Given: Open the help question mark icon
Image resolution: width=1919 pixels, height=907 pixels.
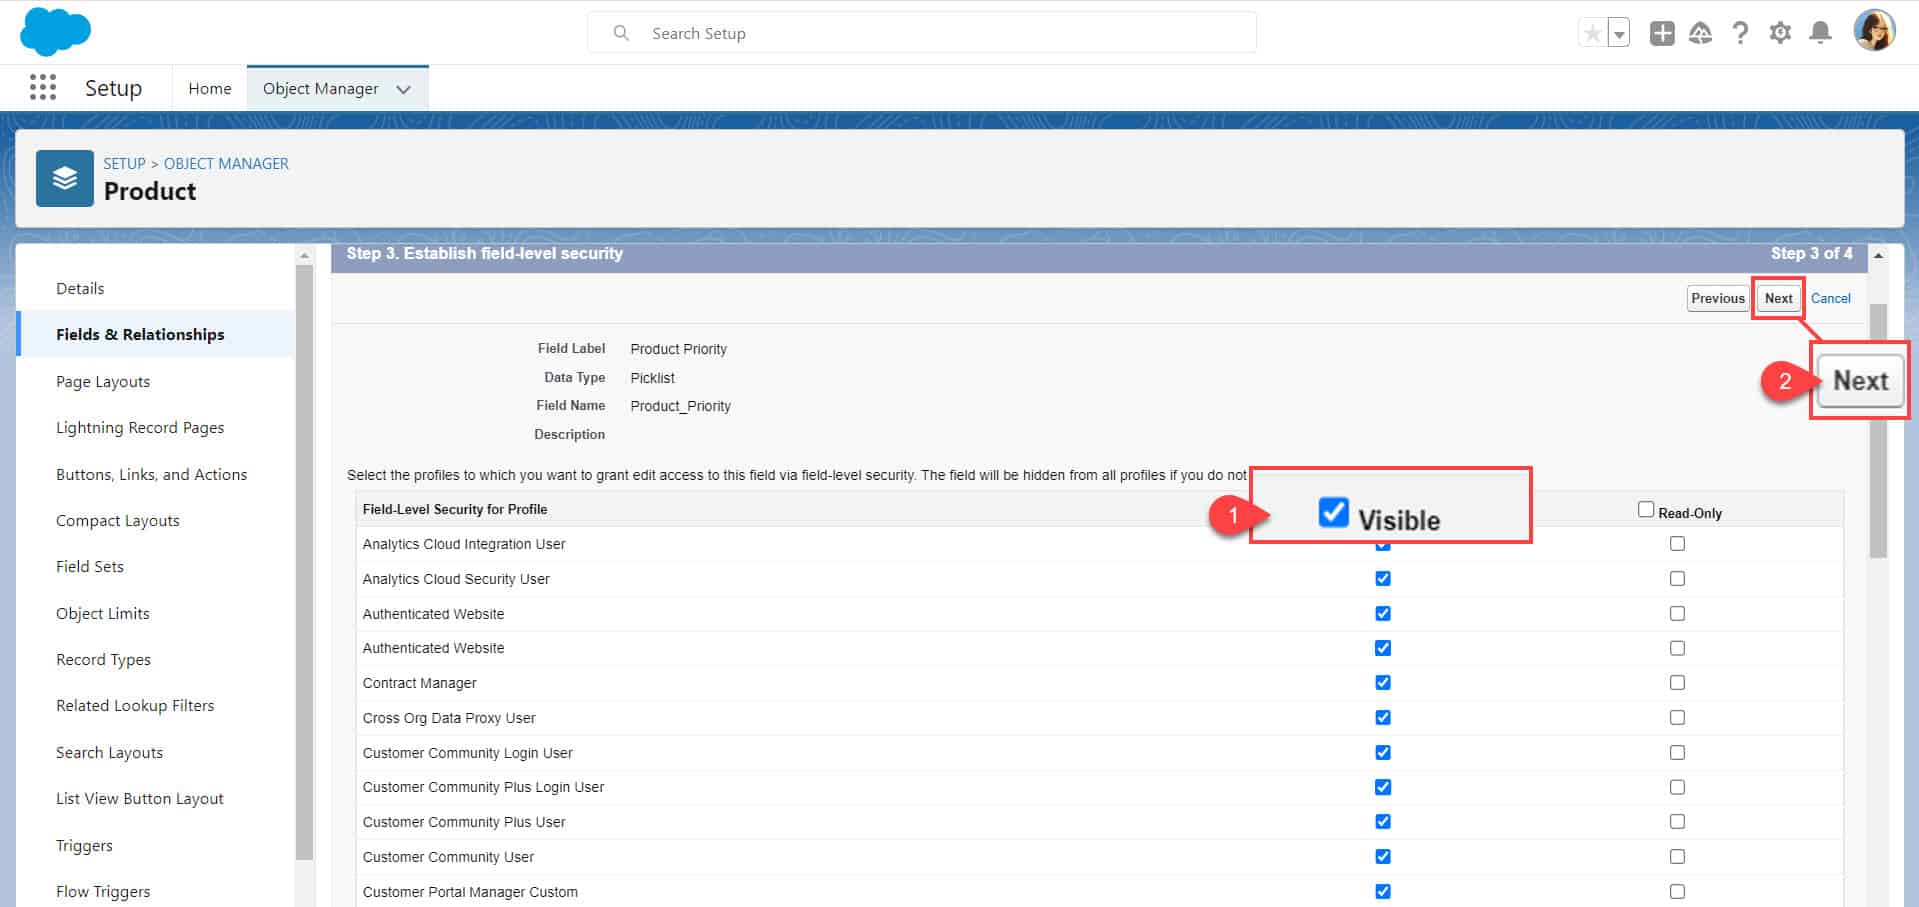Looking at the screenshot, I should click(x=1741, y=32).
